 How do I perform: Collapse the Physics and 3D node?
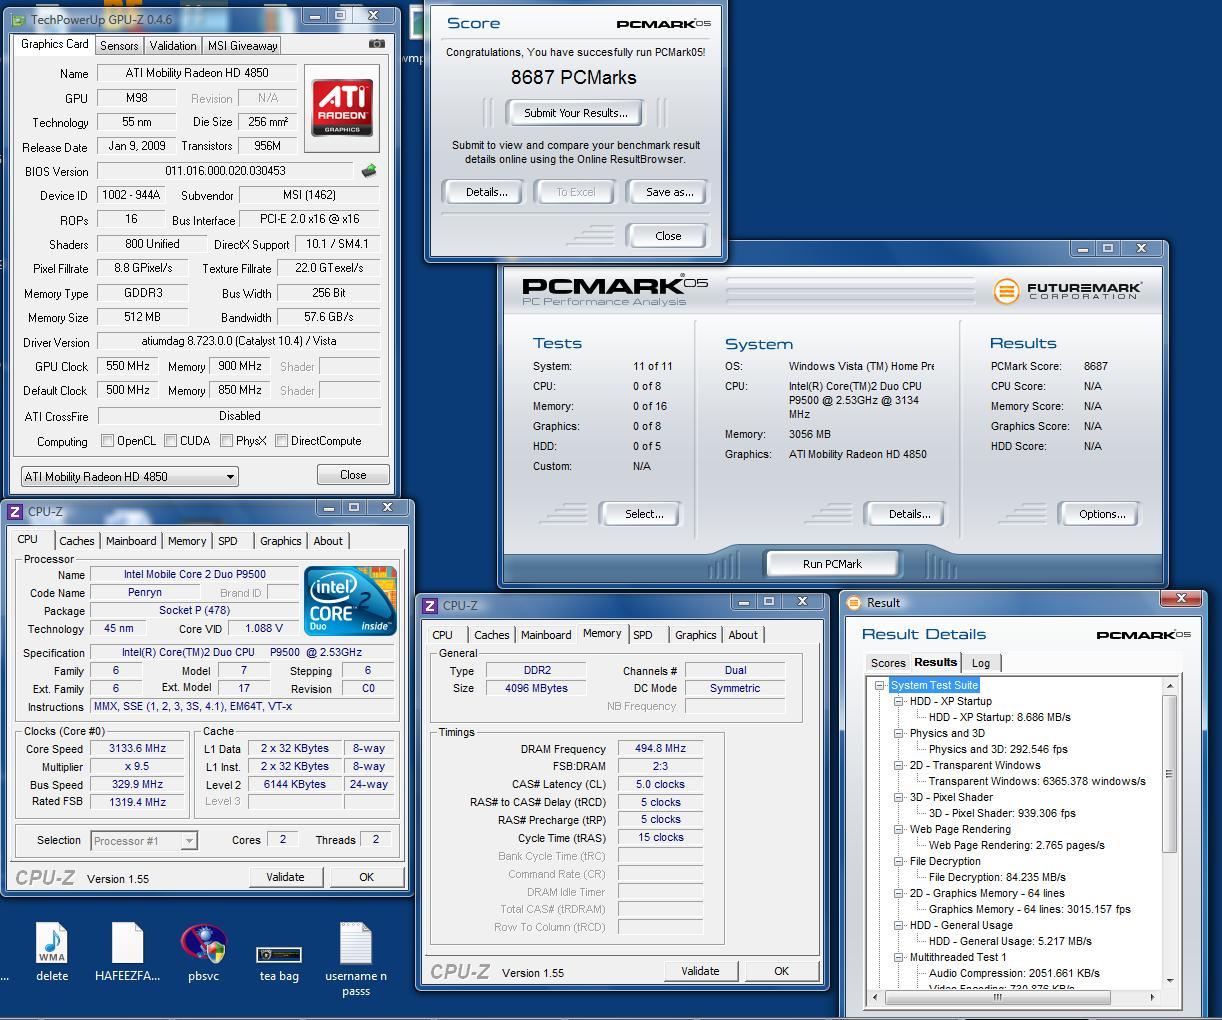point(898,733)
